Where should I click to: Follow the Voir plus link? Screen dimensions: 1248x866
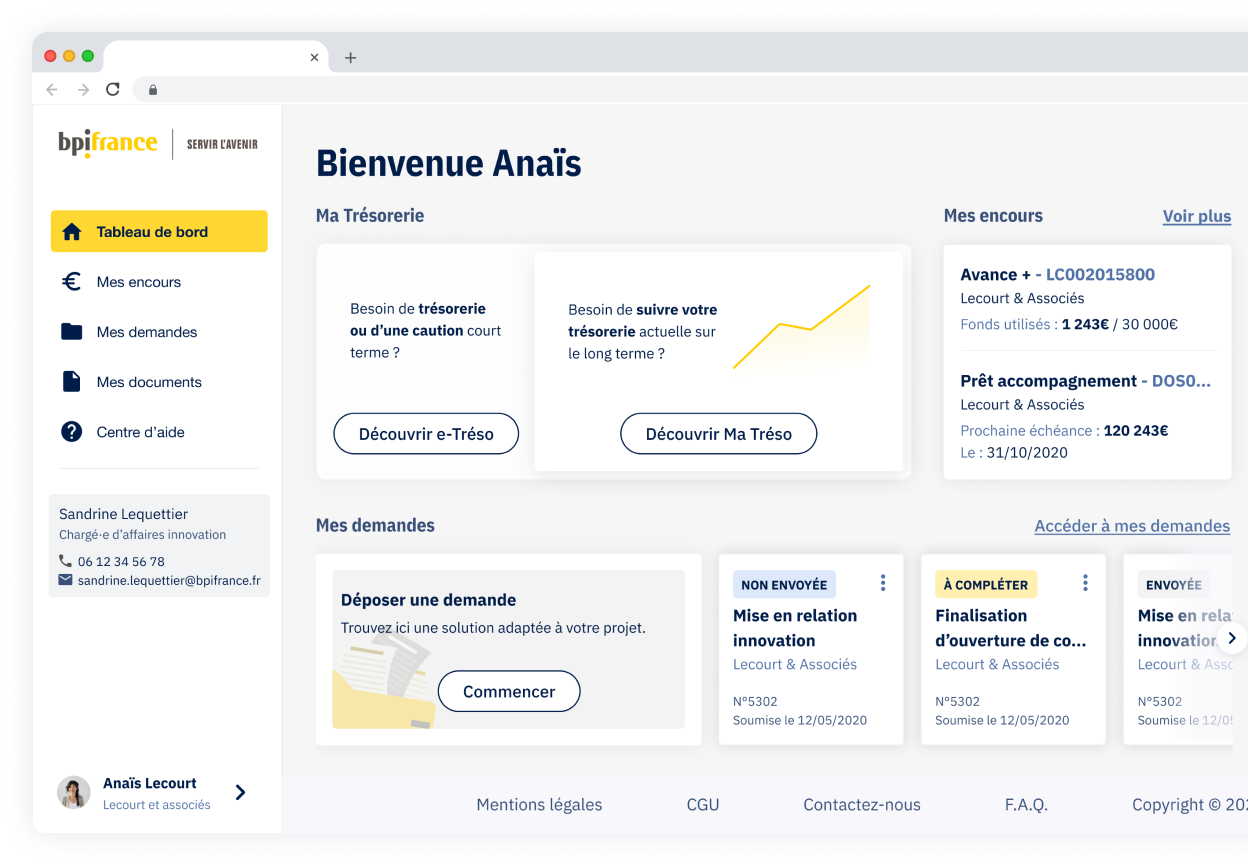pos(1197,216)
